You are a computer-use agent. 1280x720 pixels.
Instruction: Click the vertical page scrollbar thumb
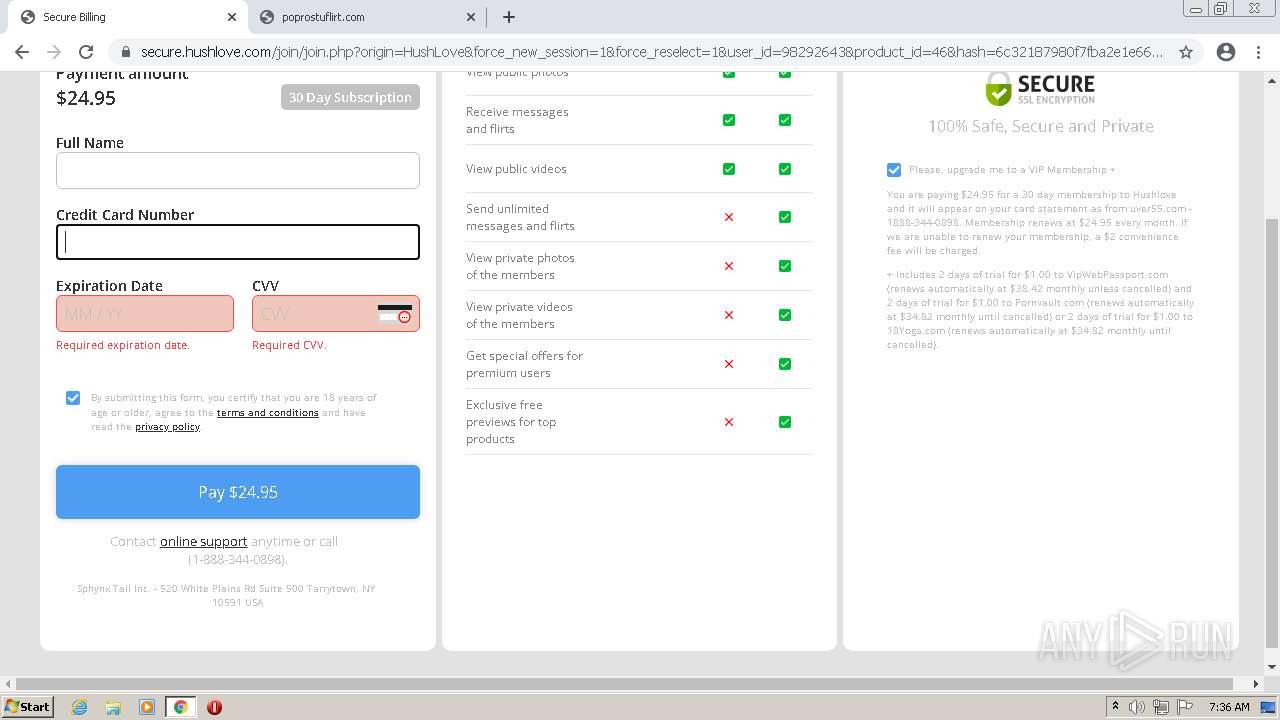click(1271, 432)
